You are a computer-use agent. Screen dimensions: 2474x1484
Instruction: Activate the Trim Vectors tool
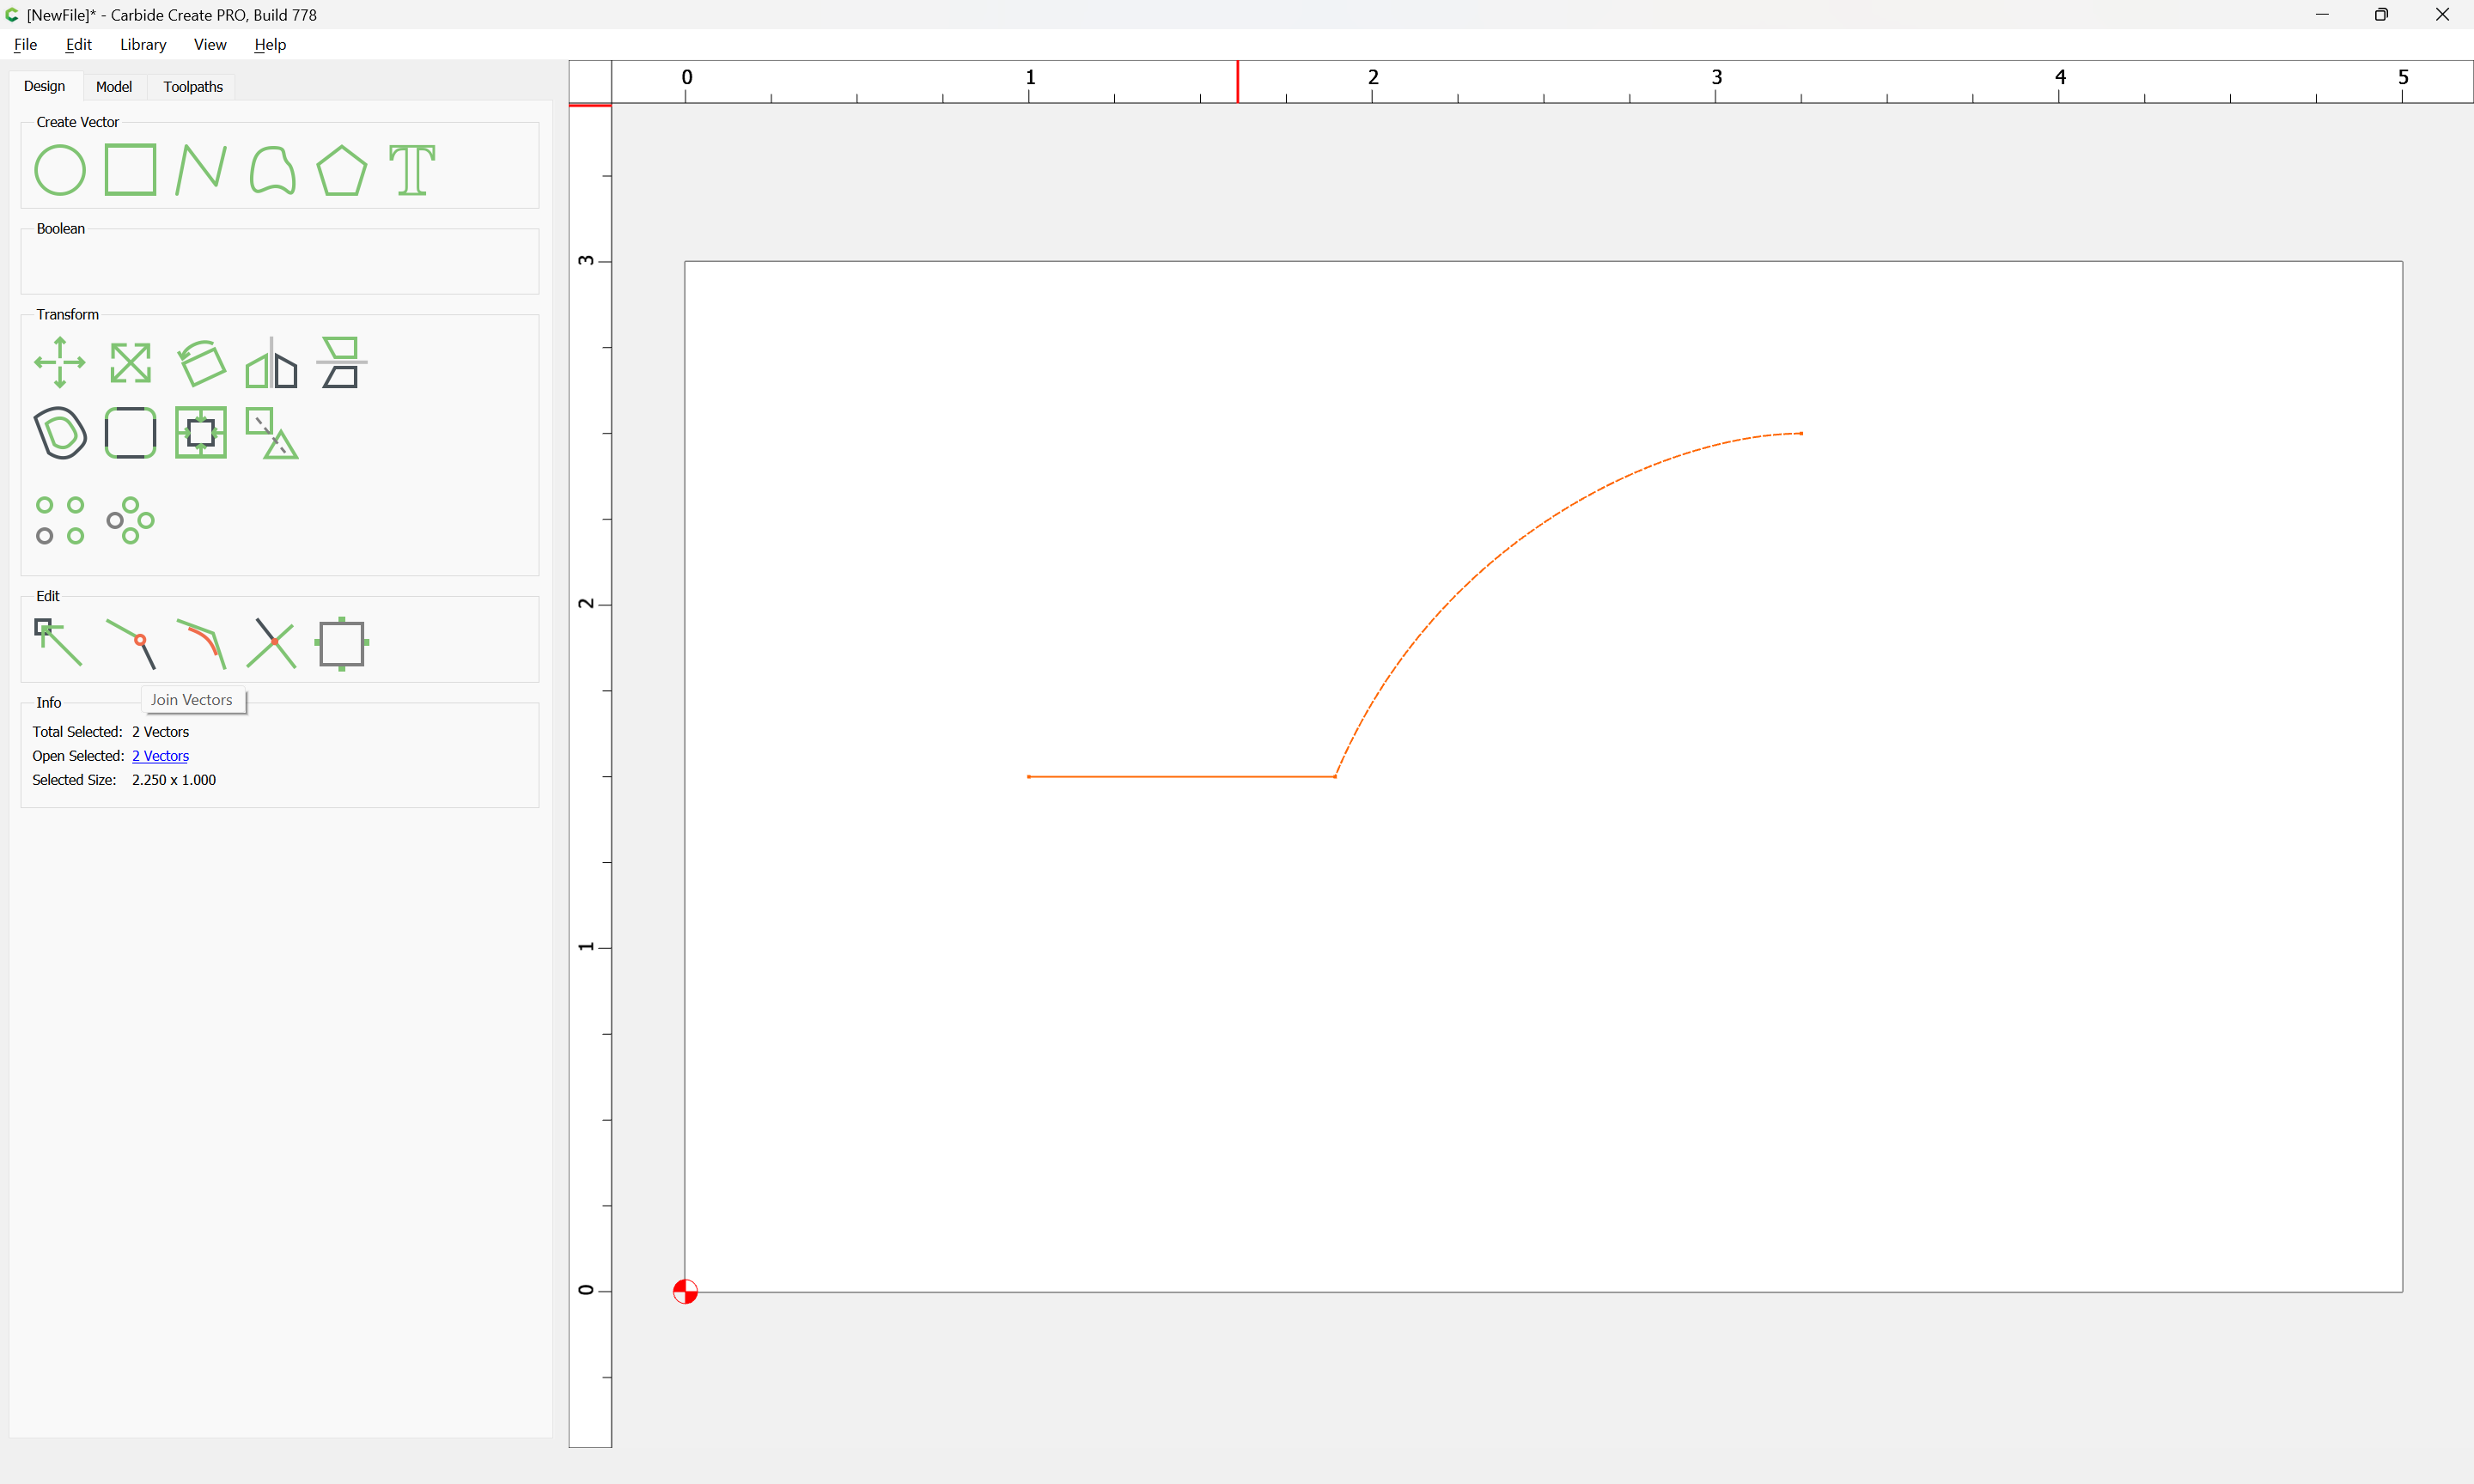coord(272,643)
